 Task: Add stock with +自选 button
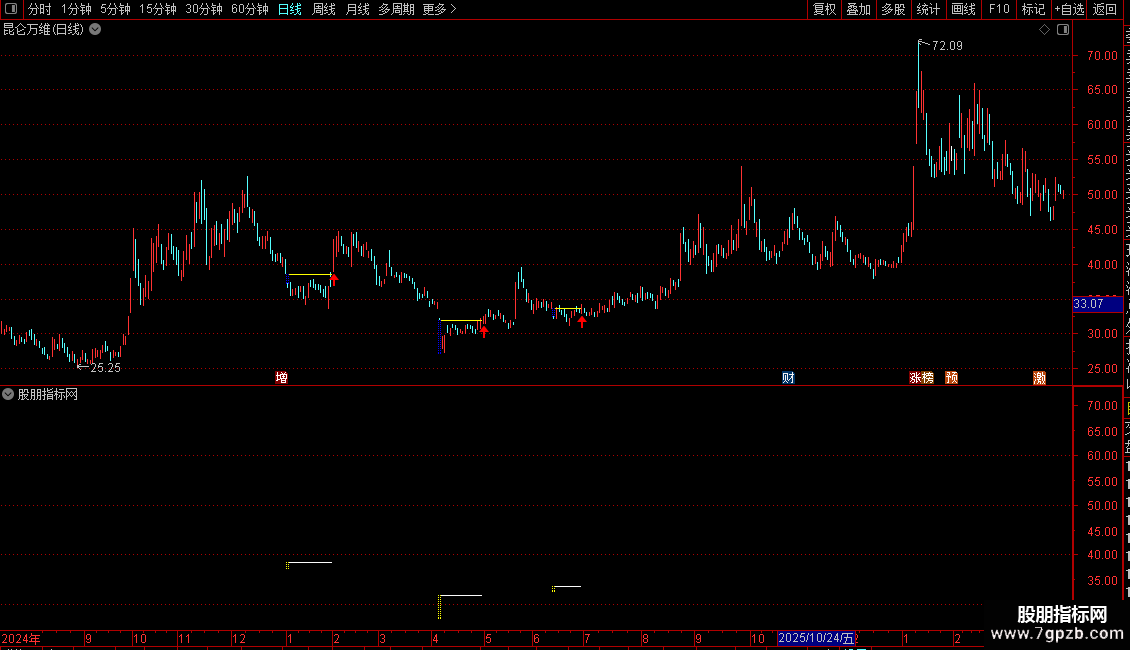pos(1069,9)
